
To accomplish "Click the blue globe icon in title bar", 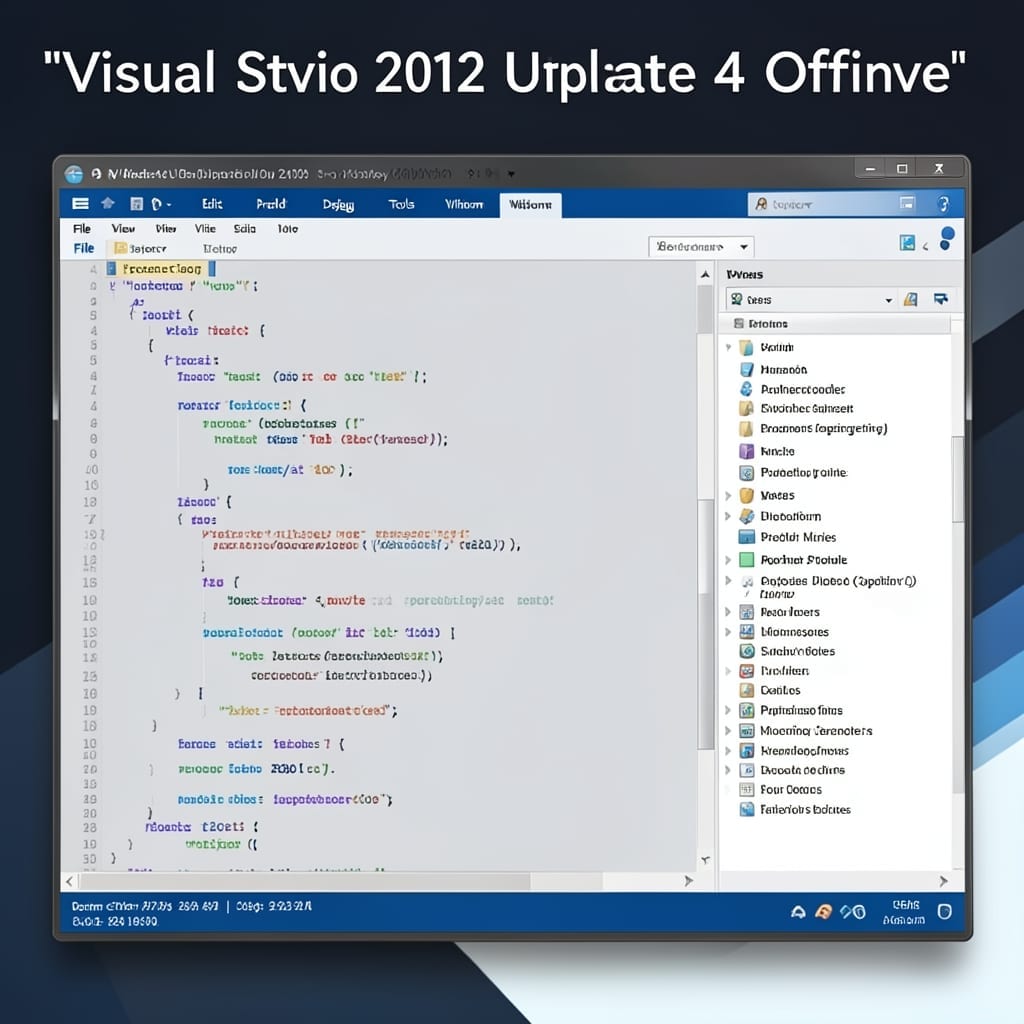I will point(74,174).
